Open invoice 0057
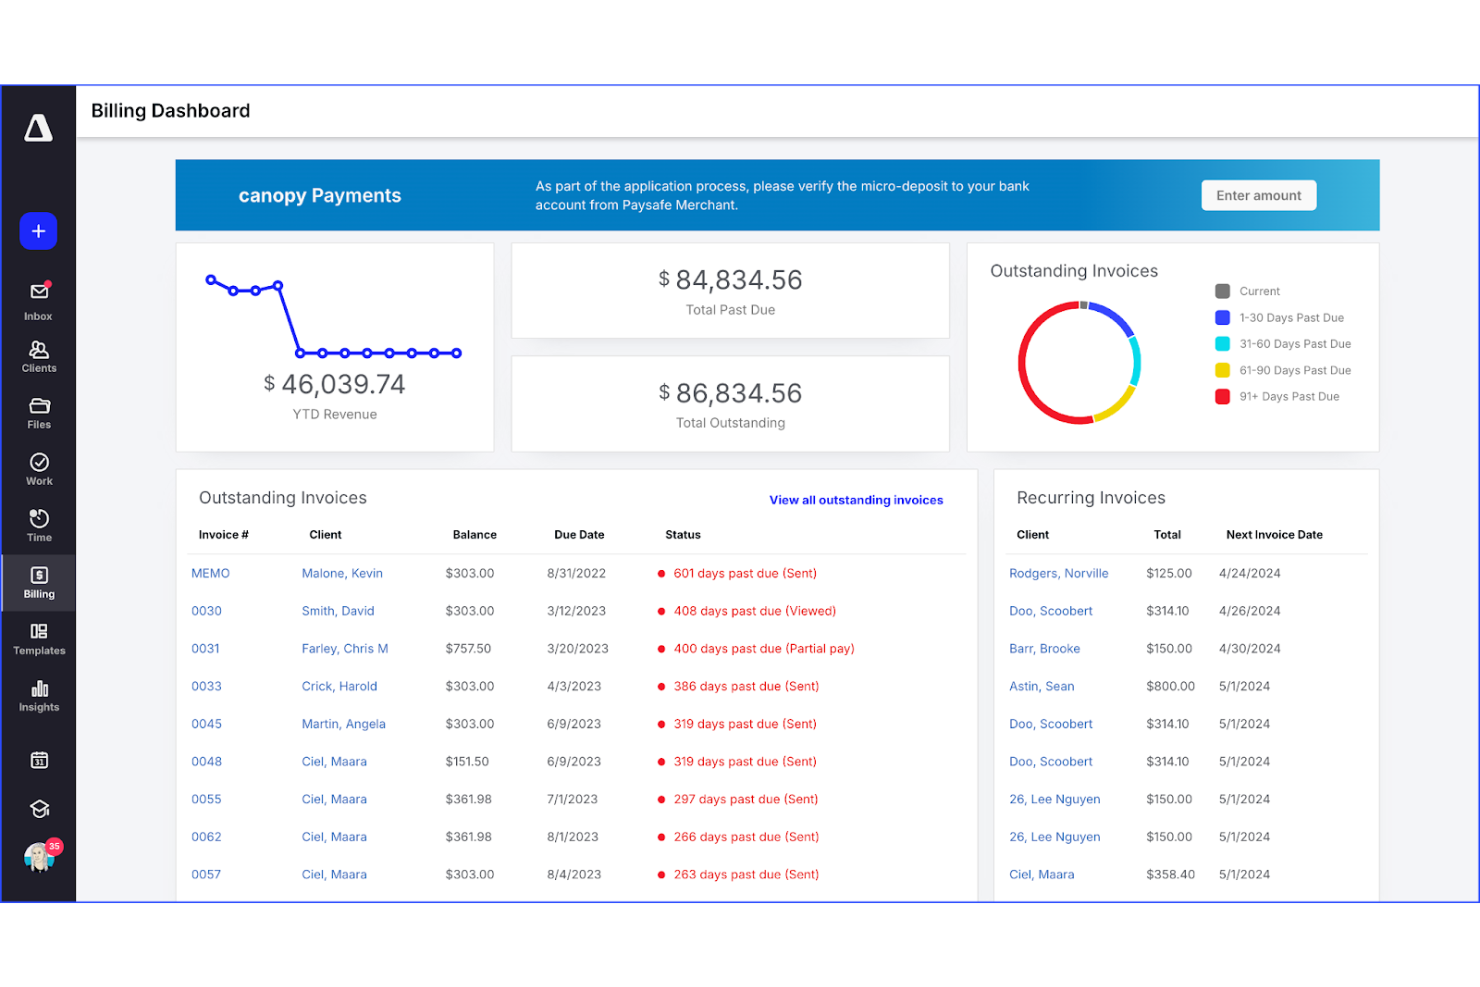This screenshot has height=987, width=1480. click(206, 874)
